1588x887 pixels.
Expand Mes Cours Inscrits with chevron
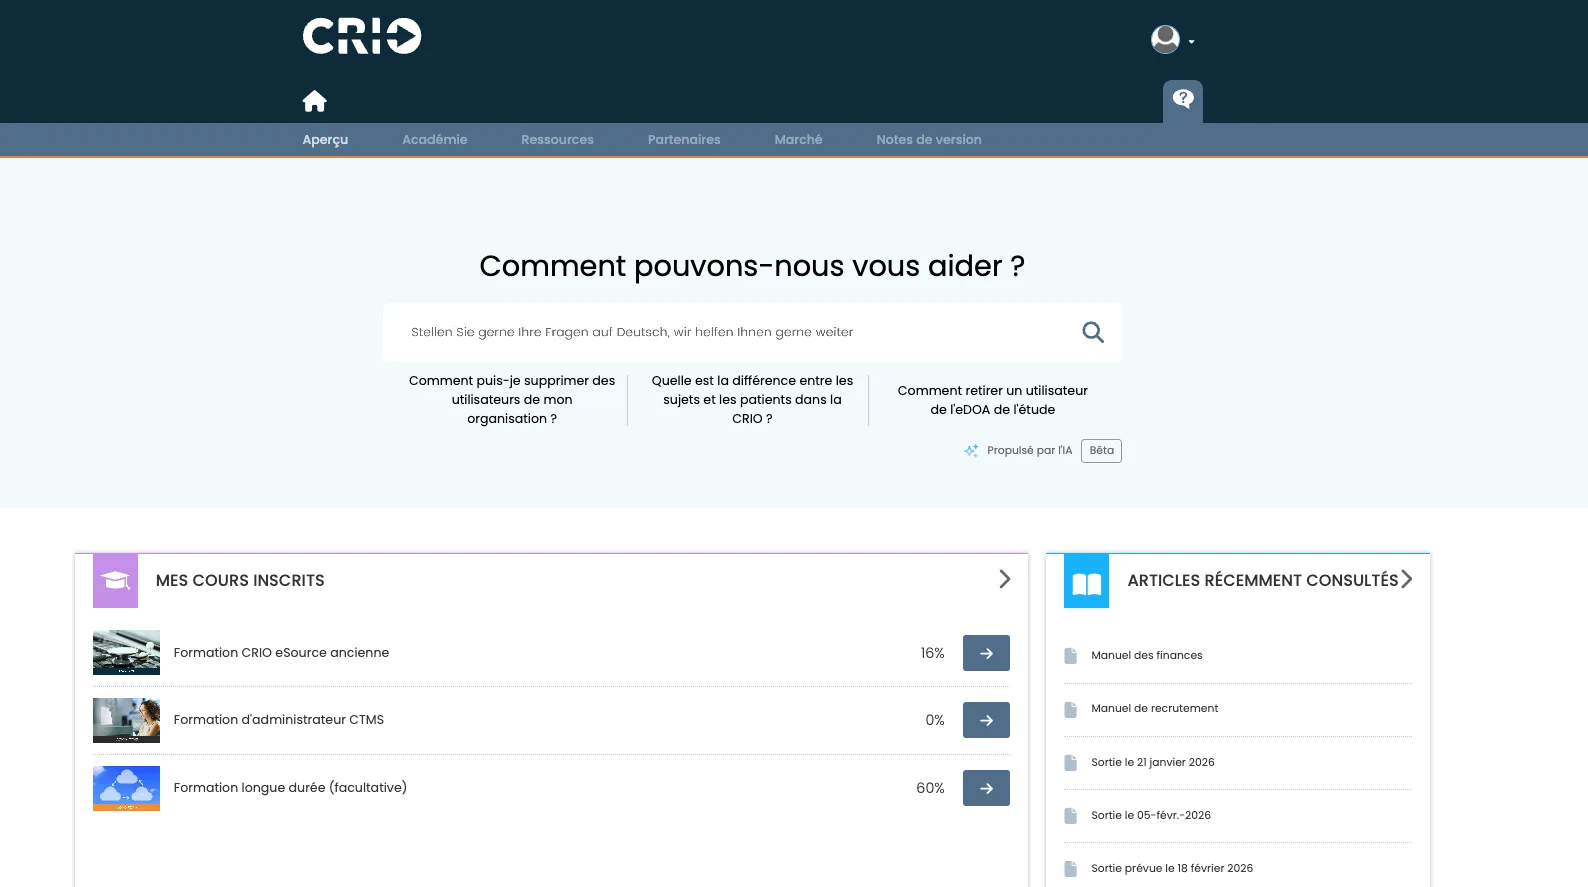1005,579
